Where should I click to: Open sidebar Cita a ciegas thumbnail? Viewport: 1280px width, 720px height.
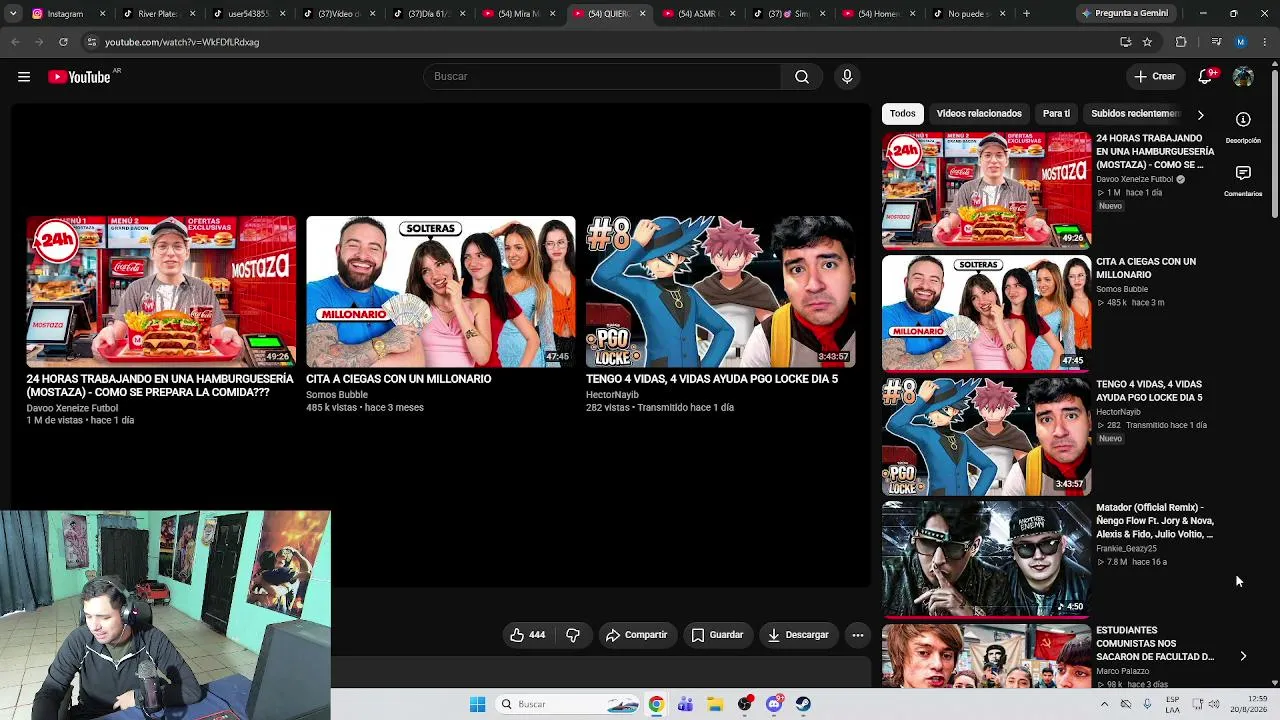(986, 313)
